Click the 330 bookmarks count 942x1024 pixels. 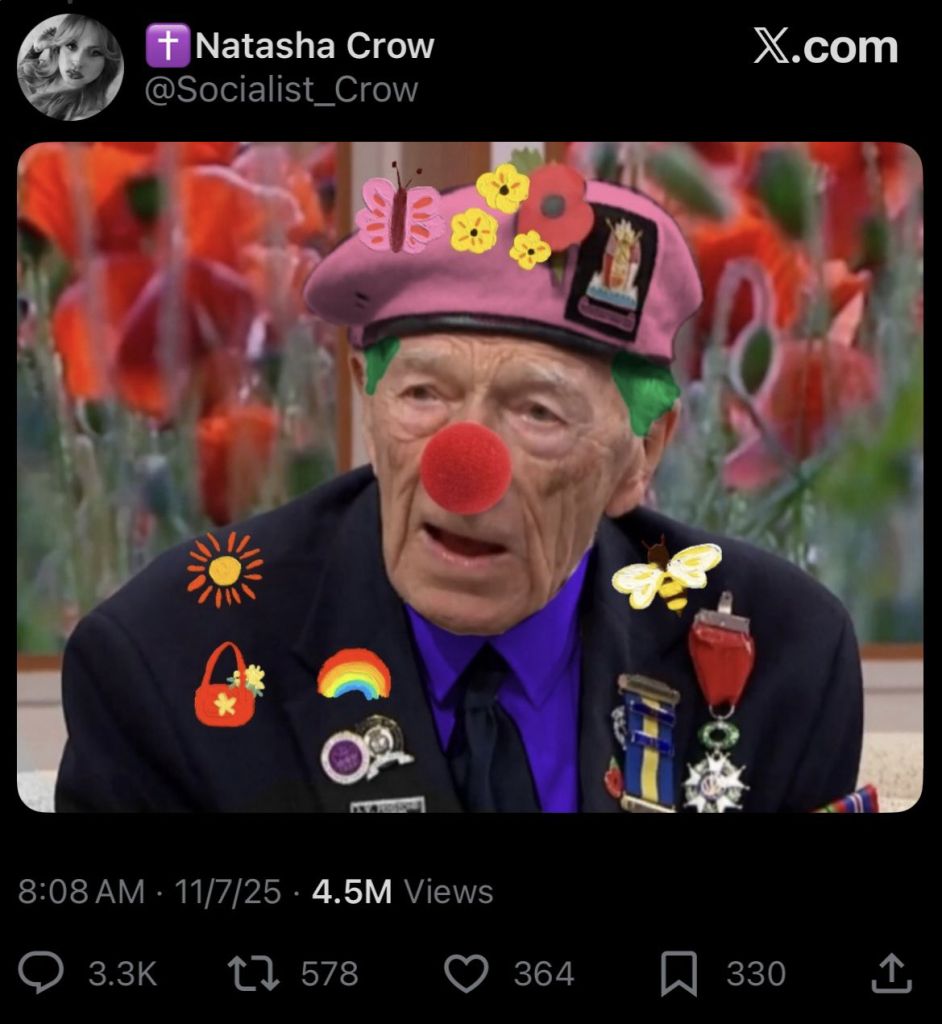(x=756, y=973)
